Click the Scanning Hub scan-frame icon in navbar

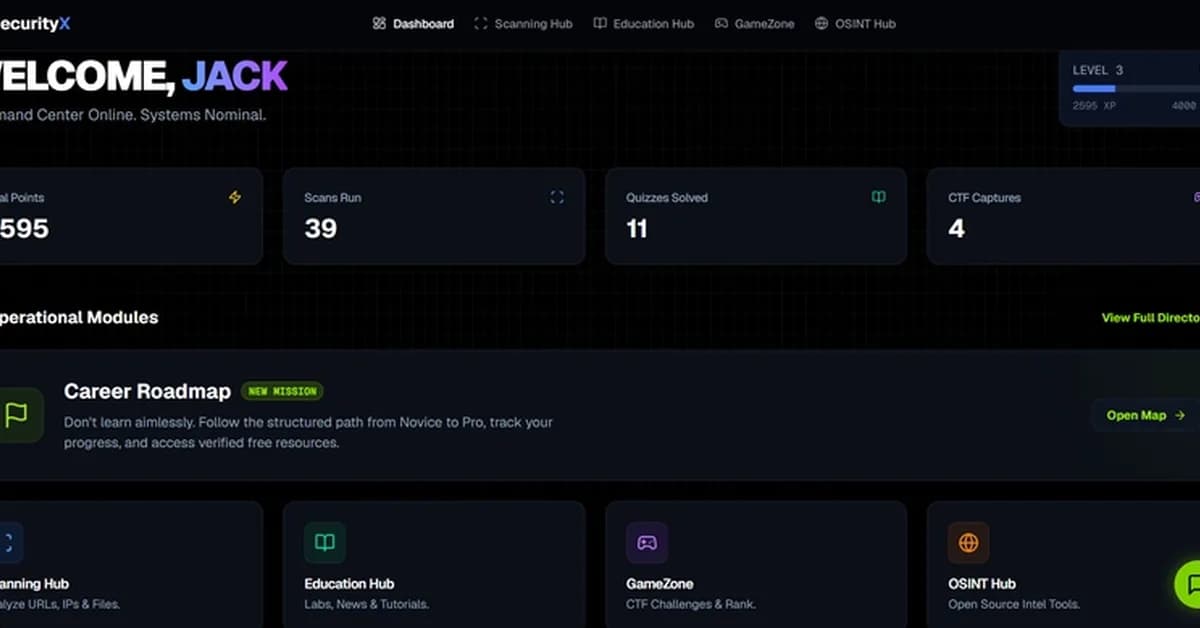click(x=481, y=24)
